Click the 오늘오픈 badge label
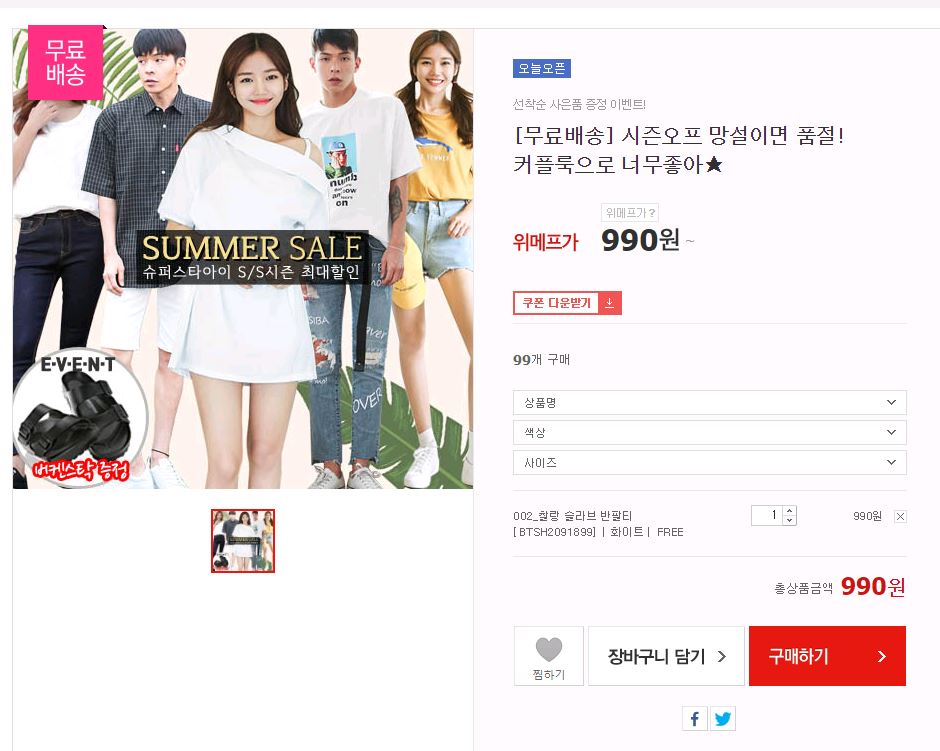This screenshot has width=940, height=751. [541, 68]
